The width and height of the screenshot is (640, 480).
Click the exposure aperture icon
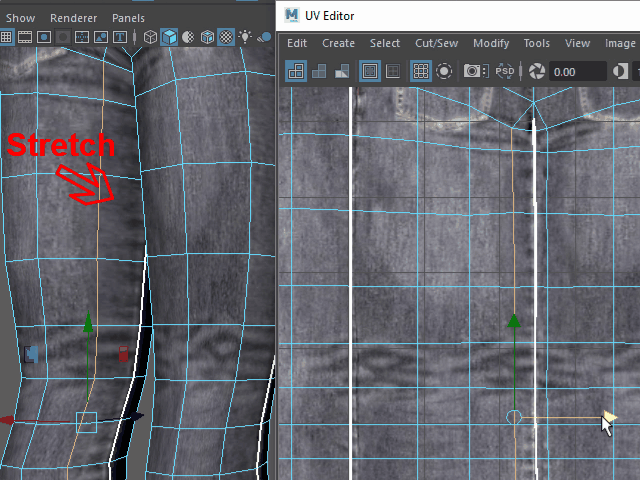[x=537, y=71]
